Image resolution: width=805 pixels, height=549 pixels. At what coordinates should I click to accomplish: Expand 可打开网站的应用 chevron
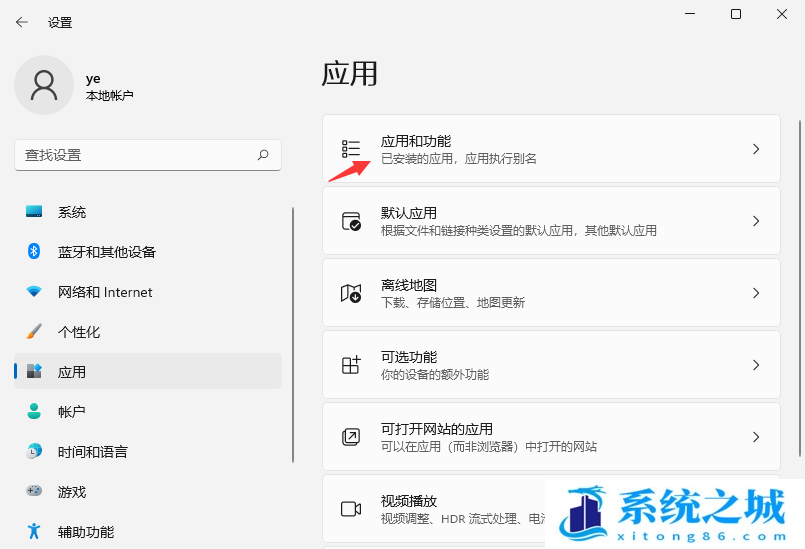point(756,437)
